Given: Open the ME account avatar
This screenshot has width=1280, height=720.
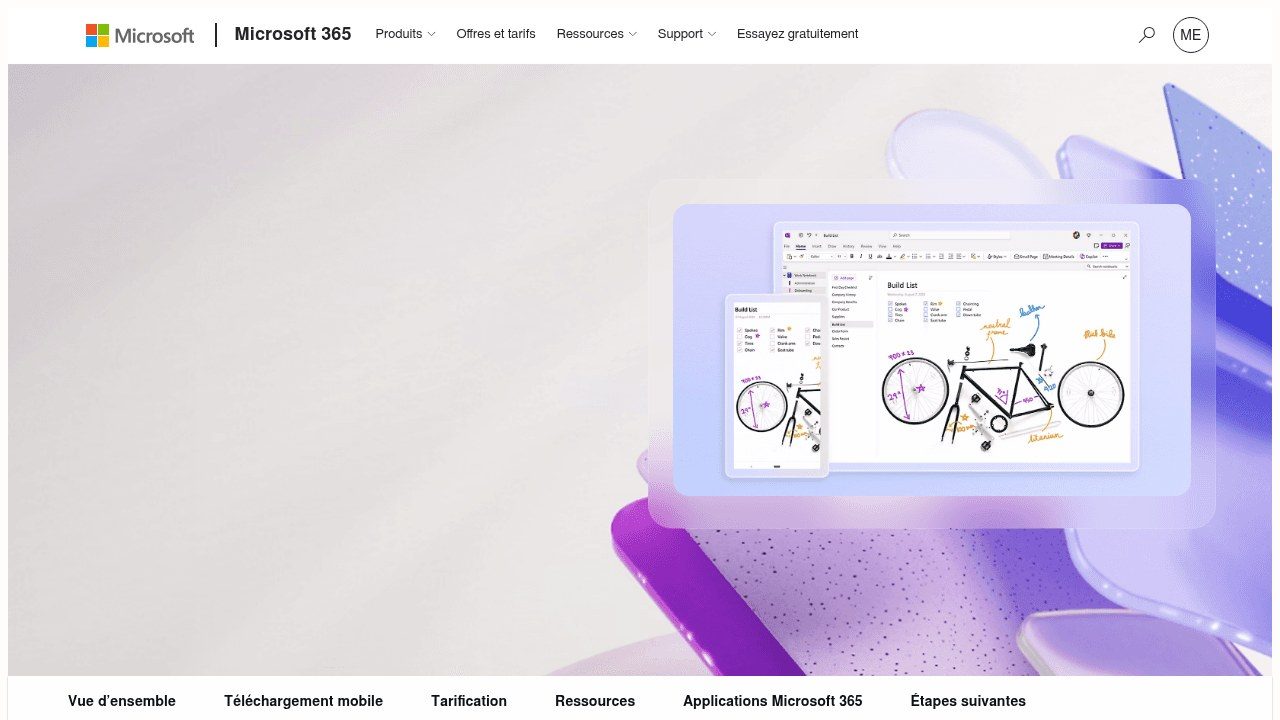Looking at the screenshot, I should (x=1190, y=35).
